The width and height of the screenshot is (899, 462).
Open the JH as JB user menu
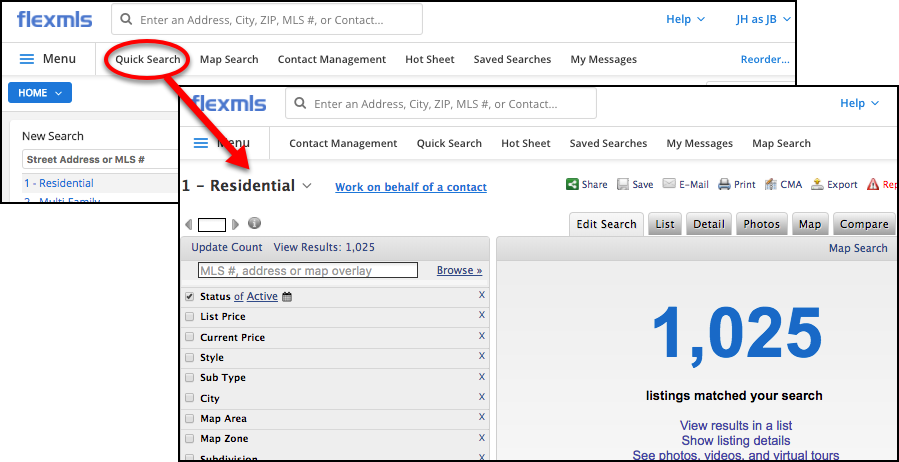763,19
